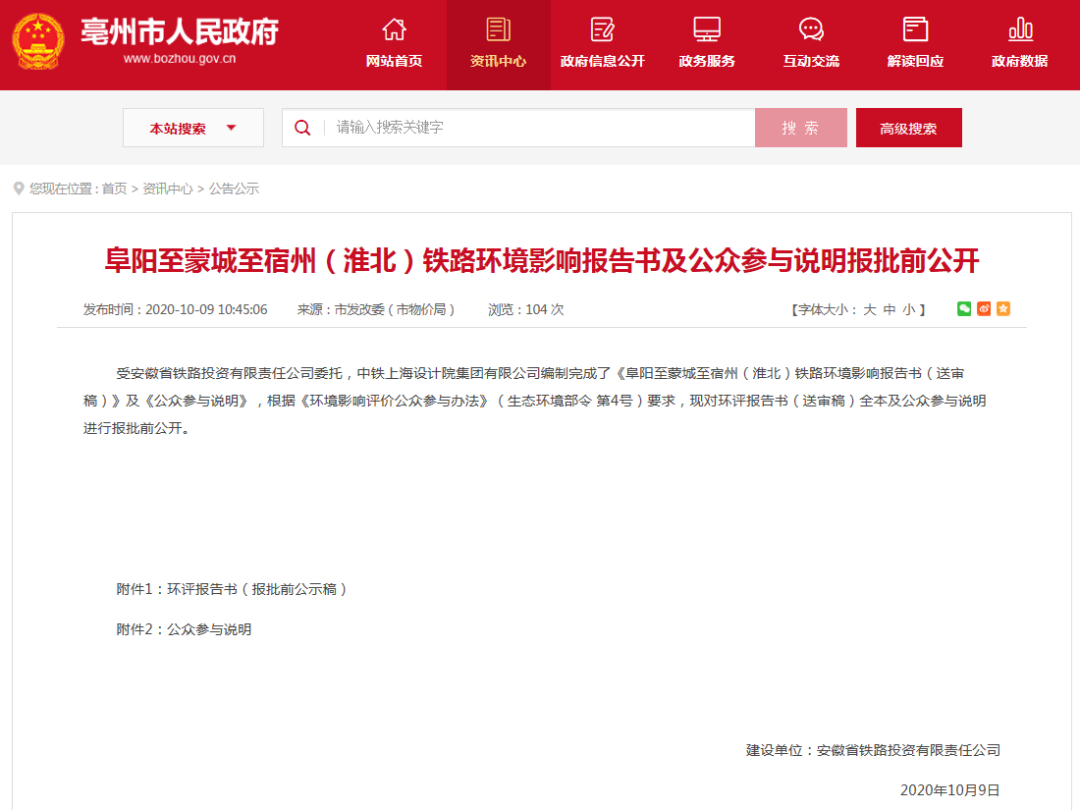
Task: Set font size to 中 (medium)
Action: click(889, 310)
